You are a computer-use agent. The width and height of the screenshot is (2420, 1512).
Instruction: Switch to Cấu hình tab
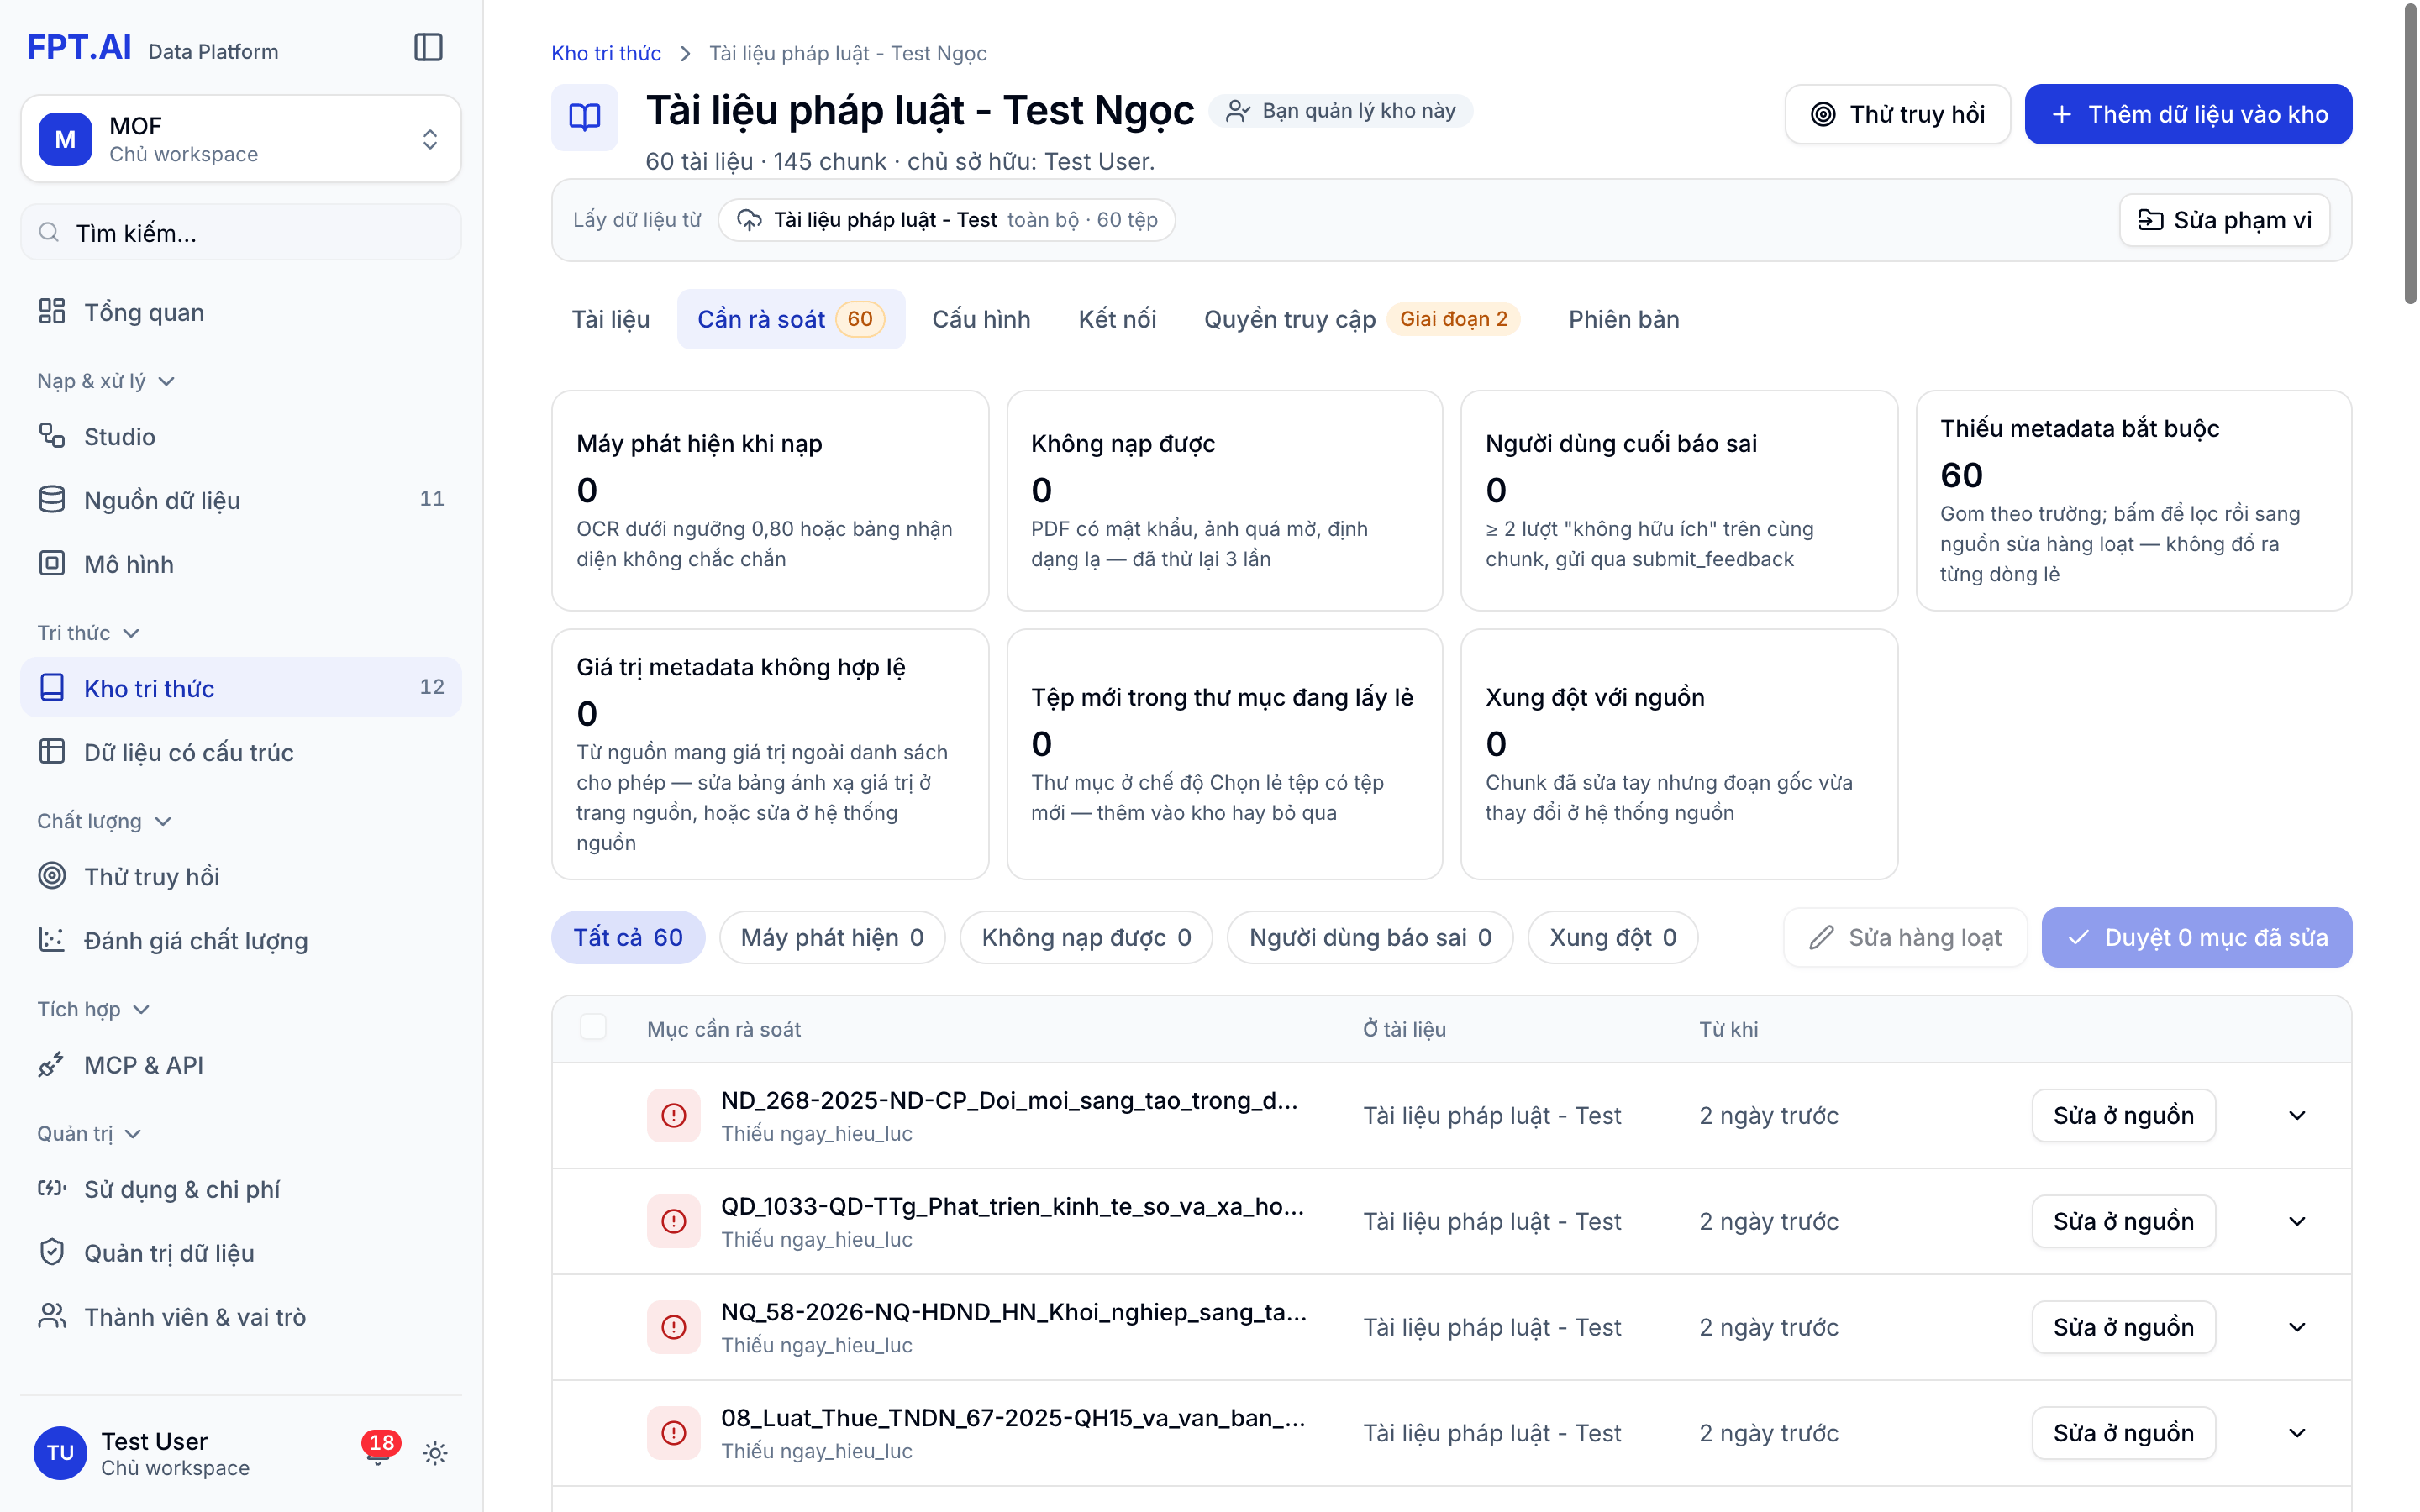[981, 319]
